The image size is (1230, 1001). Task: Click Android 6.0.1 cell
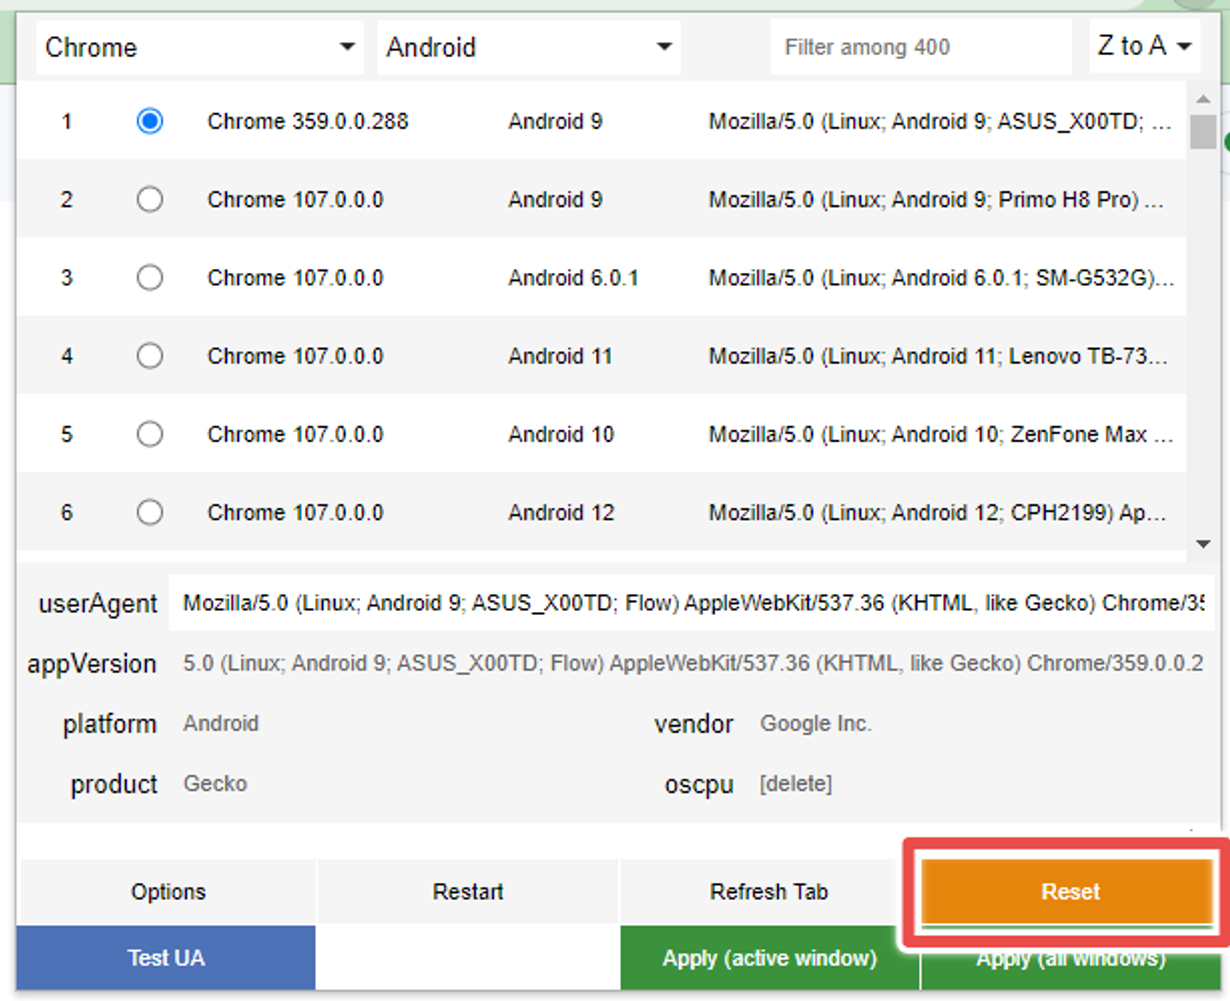(x=573, y=277)
